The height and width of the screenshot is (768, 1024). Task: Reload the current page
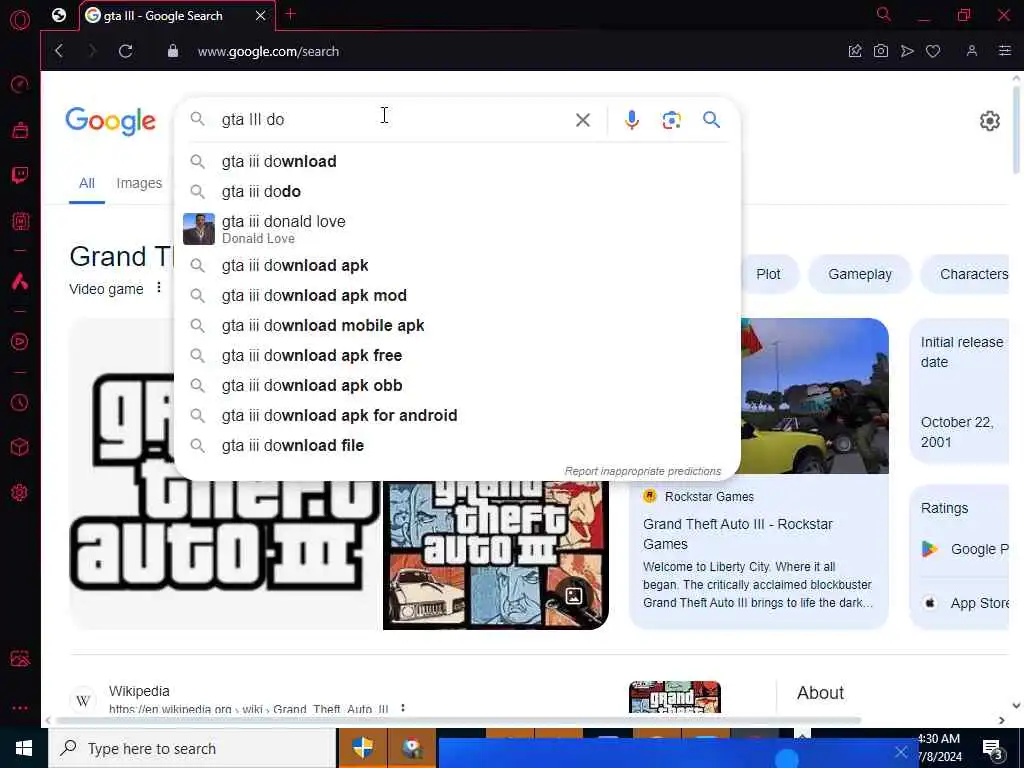pyautogui.click(x=125, y=51)
